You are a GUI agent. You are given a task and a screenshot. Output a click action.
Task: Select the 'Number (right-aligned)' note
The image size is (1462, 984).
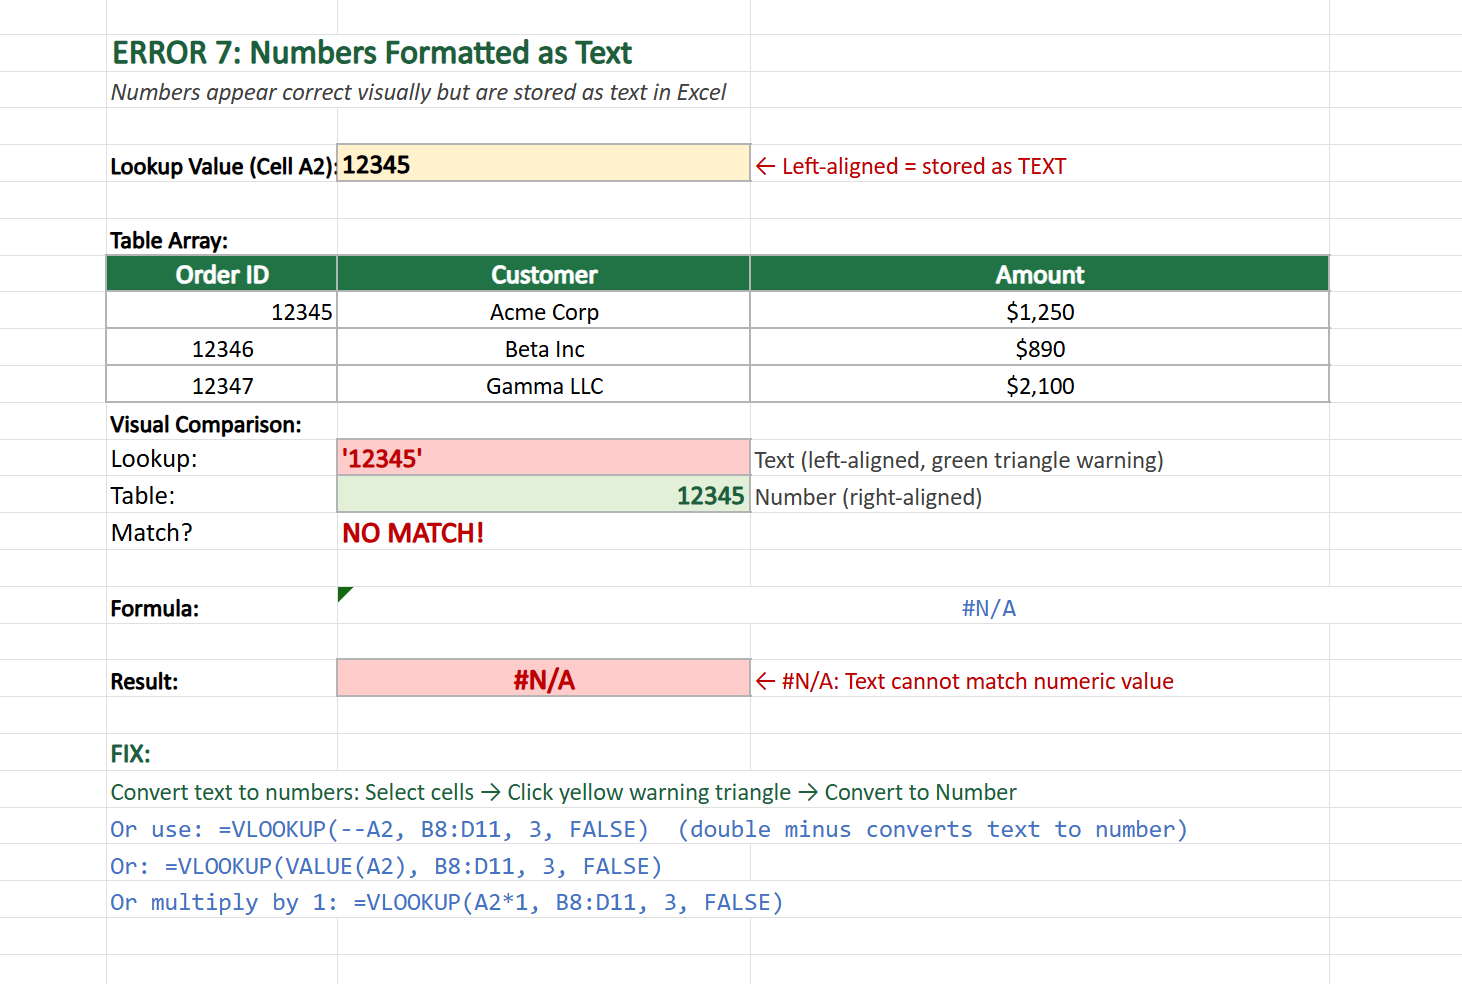[x=868, y=497]
